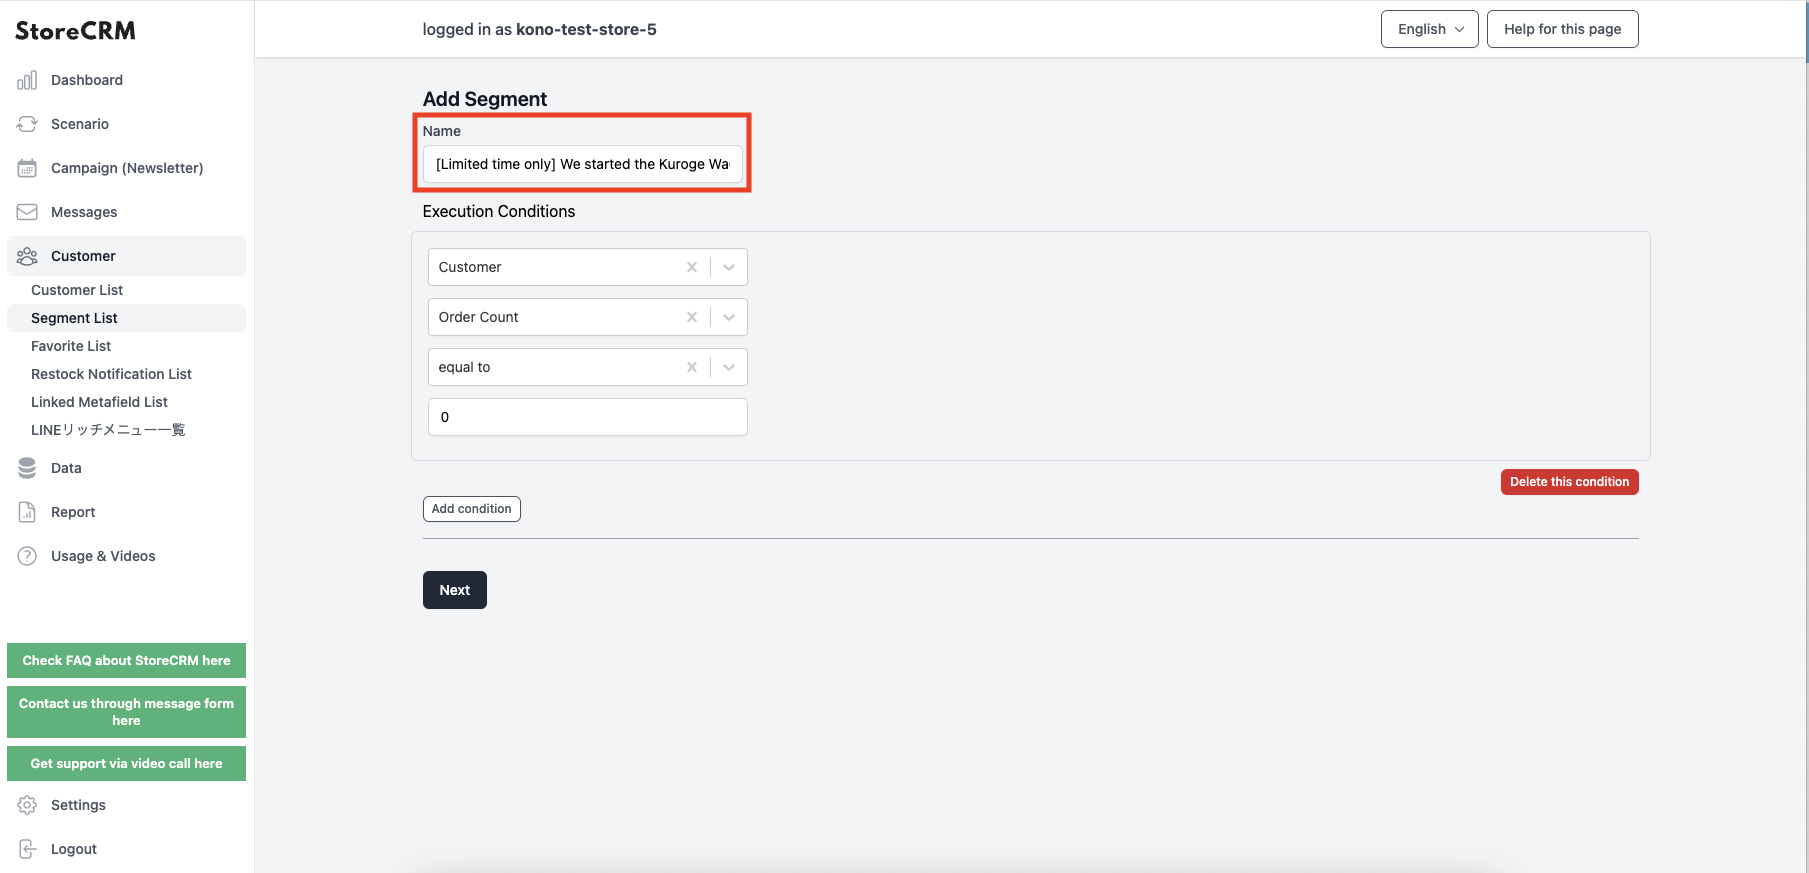Click the Logout door icon
The height and width of the screenshot is (873, 1809).
click(27, 849)
